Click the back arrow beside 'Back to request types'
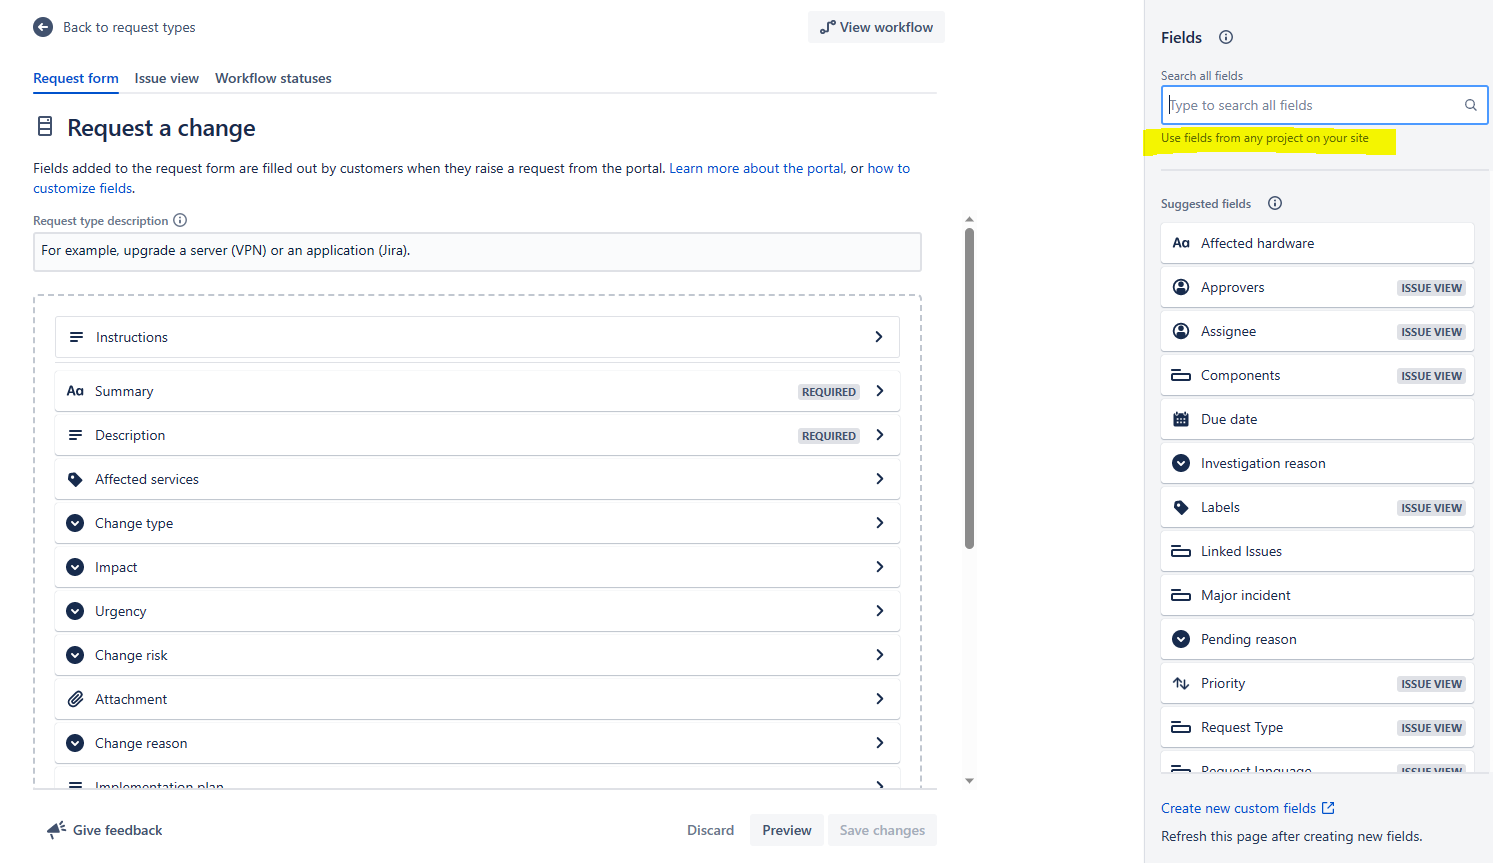 [x=42, y=27]
